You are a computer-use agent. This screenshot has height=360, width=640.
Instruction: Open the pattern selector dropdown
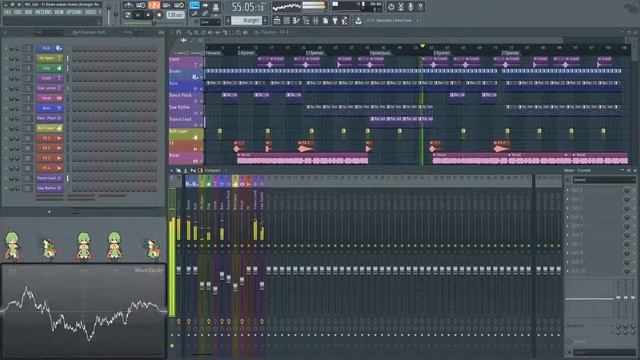tap(247, 20)
